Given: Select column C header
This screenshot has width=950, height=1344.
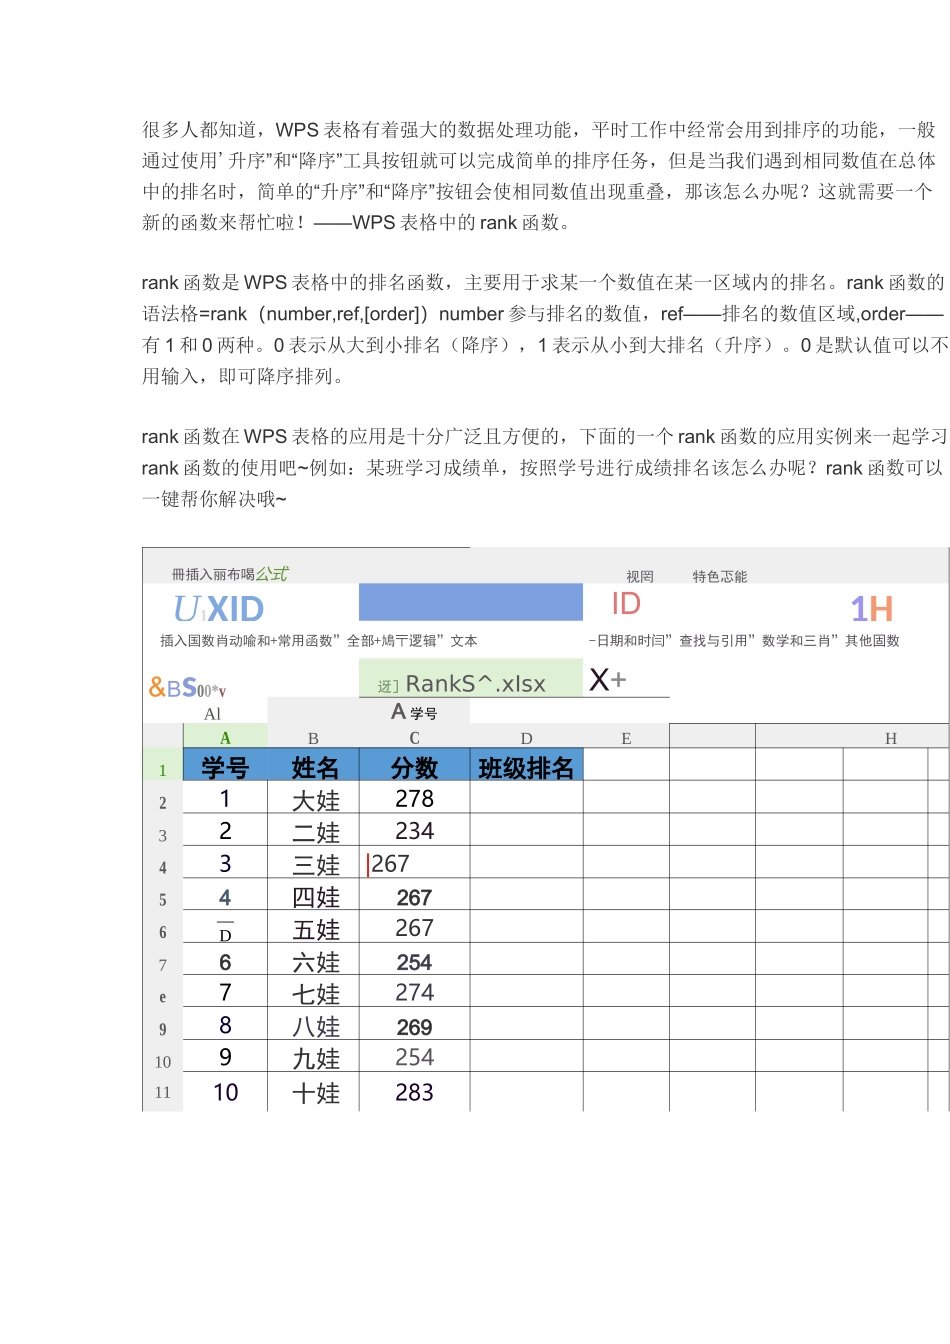Looking at the screenshot, I should (414, 738).
